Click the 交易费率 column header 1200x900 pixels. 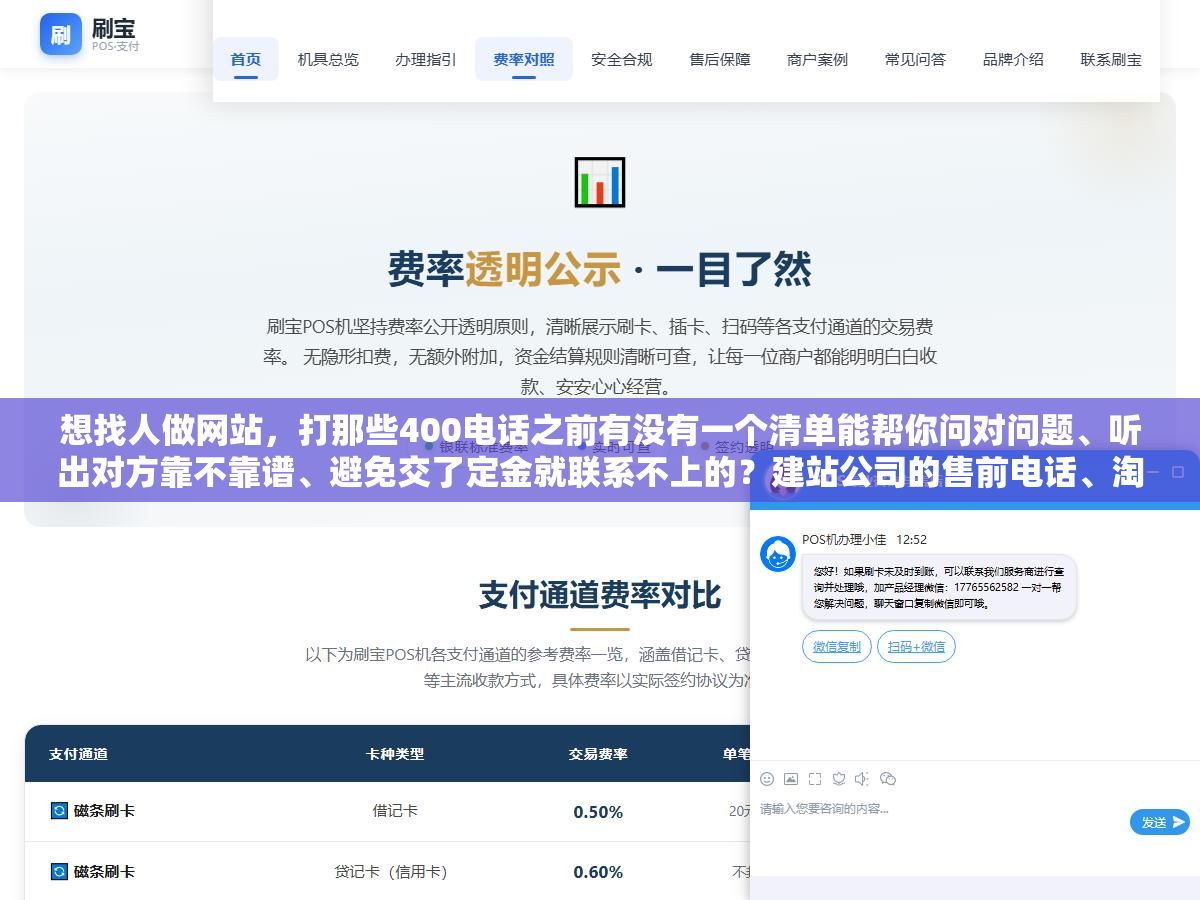[598, 754]
